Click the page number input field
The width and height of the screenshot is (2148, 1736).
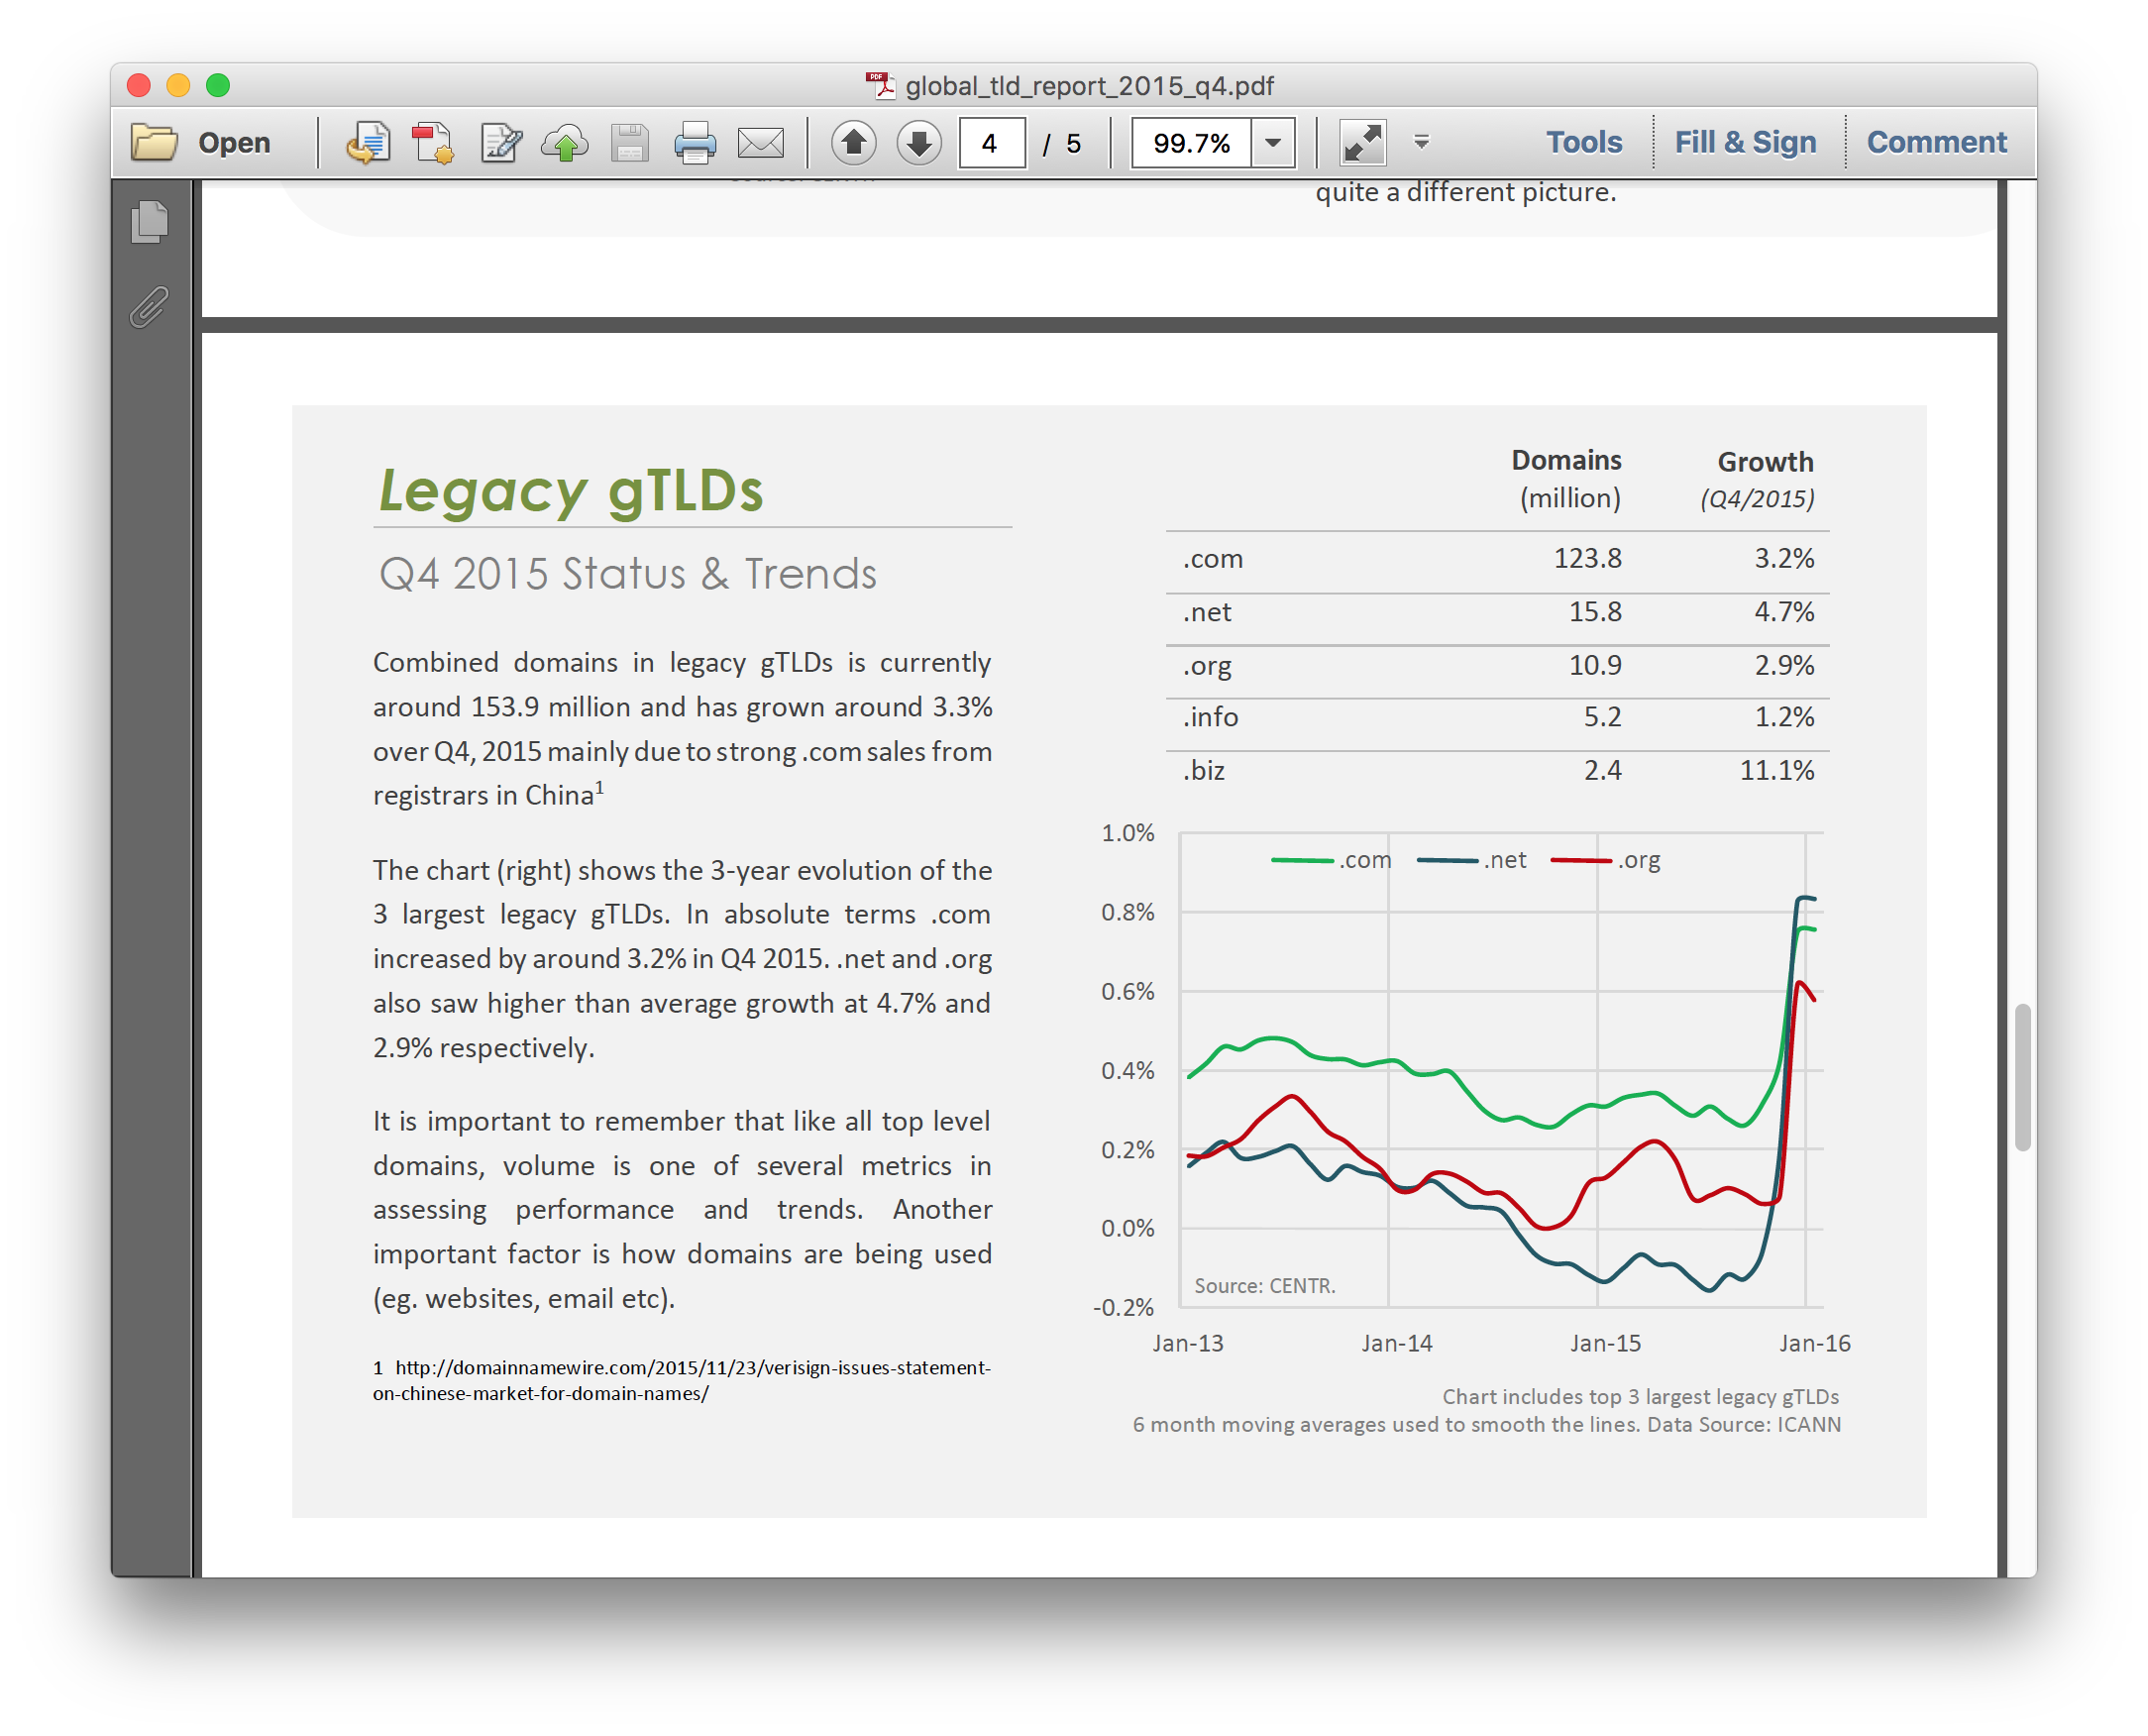(991, 143)
